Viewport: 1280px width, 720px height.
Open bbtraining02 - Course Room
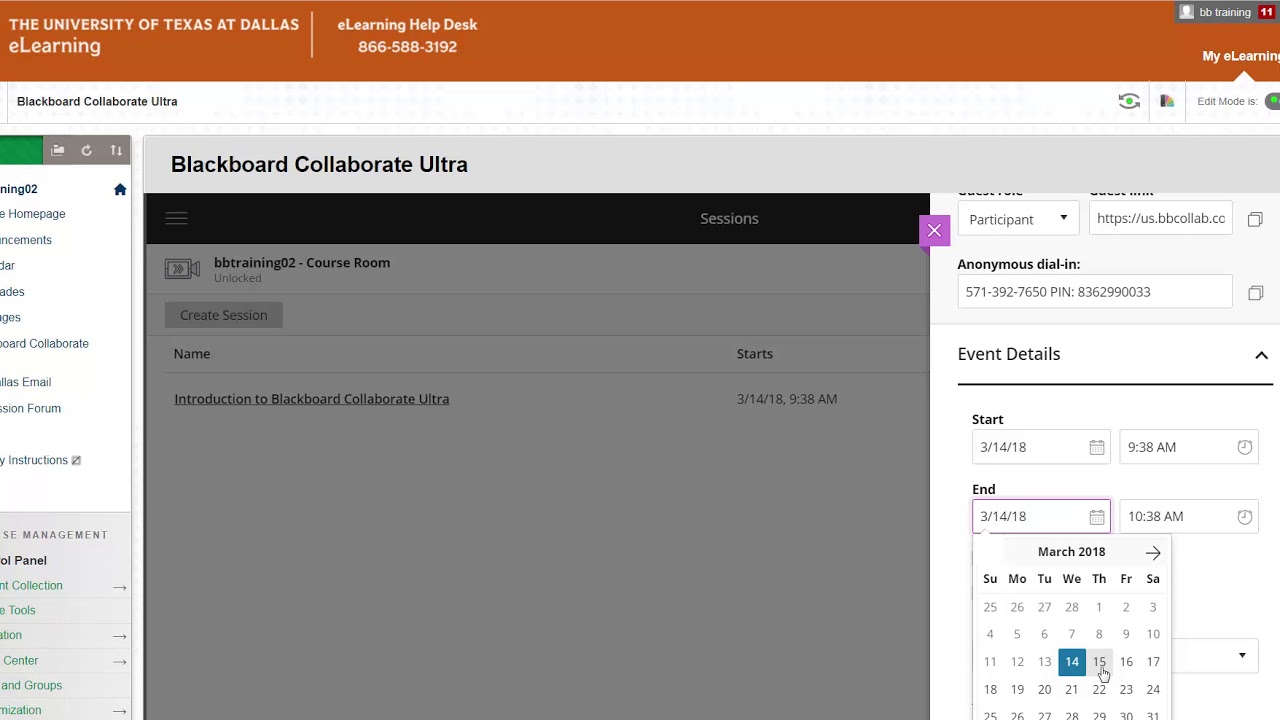[302, 263]
